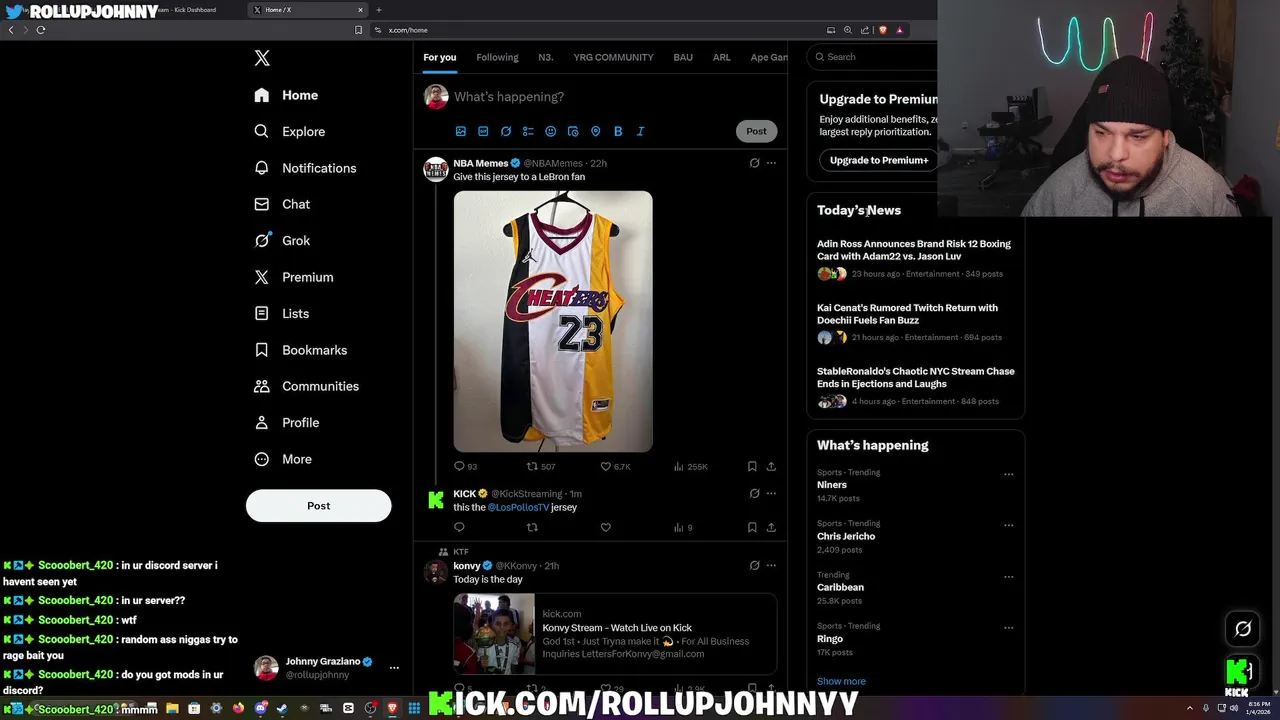Open Premium from the sidebar
1280x720 pixels.
pyautogui.click(x=293, y=277)
